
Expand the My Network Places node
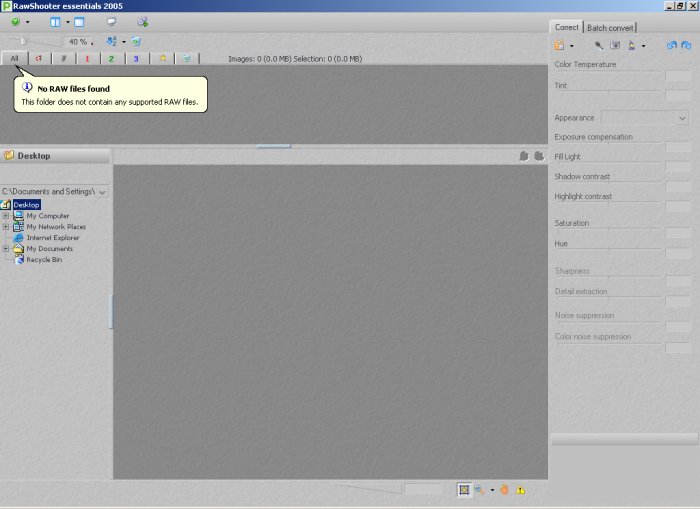tap(6, 227)
